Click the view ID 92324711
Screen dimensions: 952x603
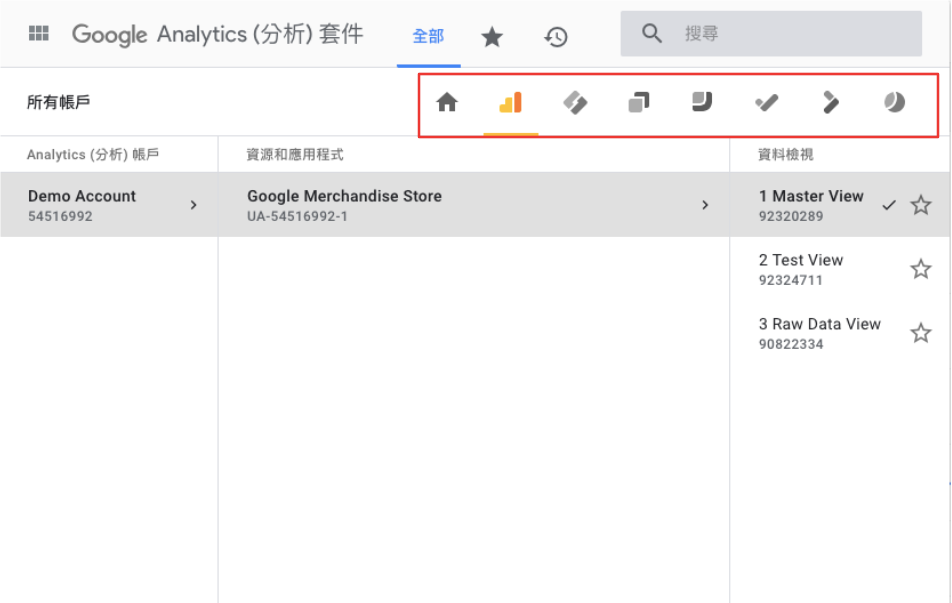pos(790,280)
